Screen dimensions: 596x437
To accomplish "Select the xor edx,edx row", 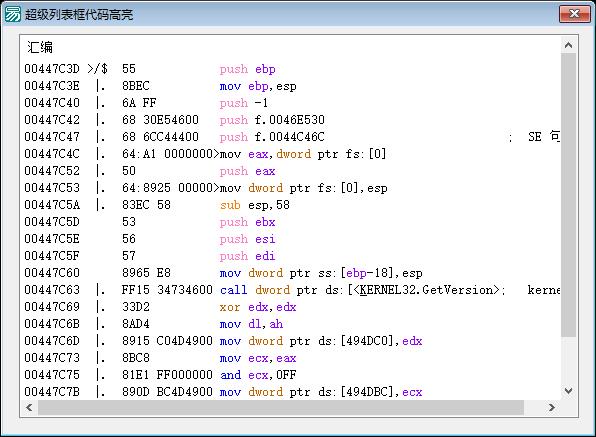I will pyautogui.click(x=291, y=307).
